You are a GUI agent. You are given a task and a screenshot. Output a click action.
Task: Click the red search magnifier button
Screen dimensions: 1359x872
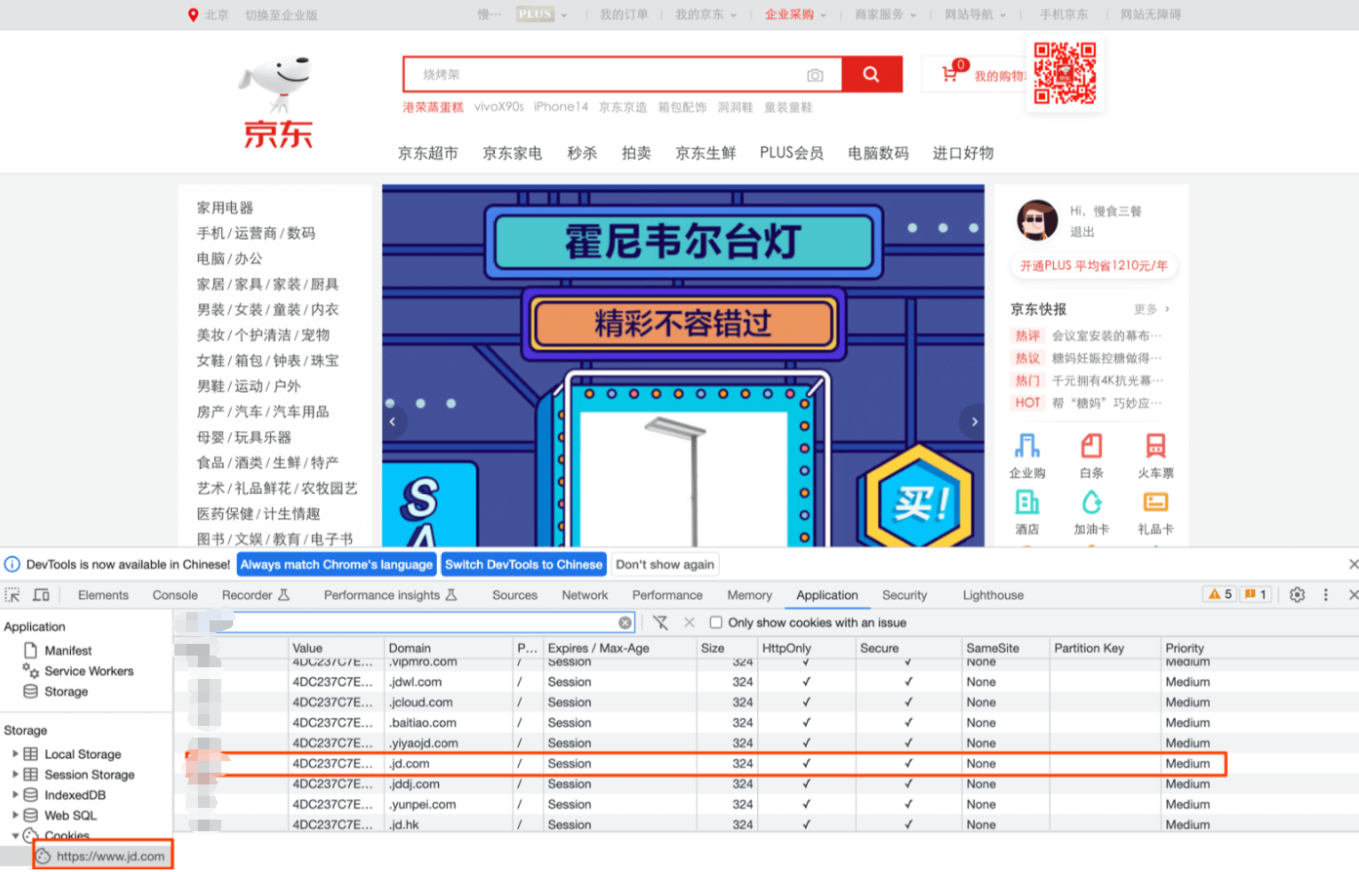point(871,74)
